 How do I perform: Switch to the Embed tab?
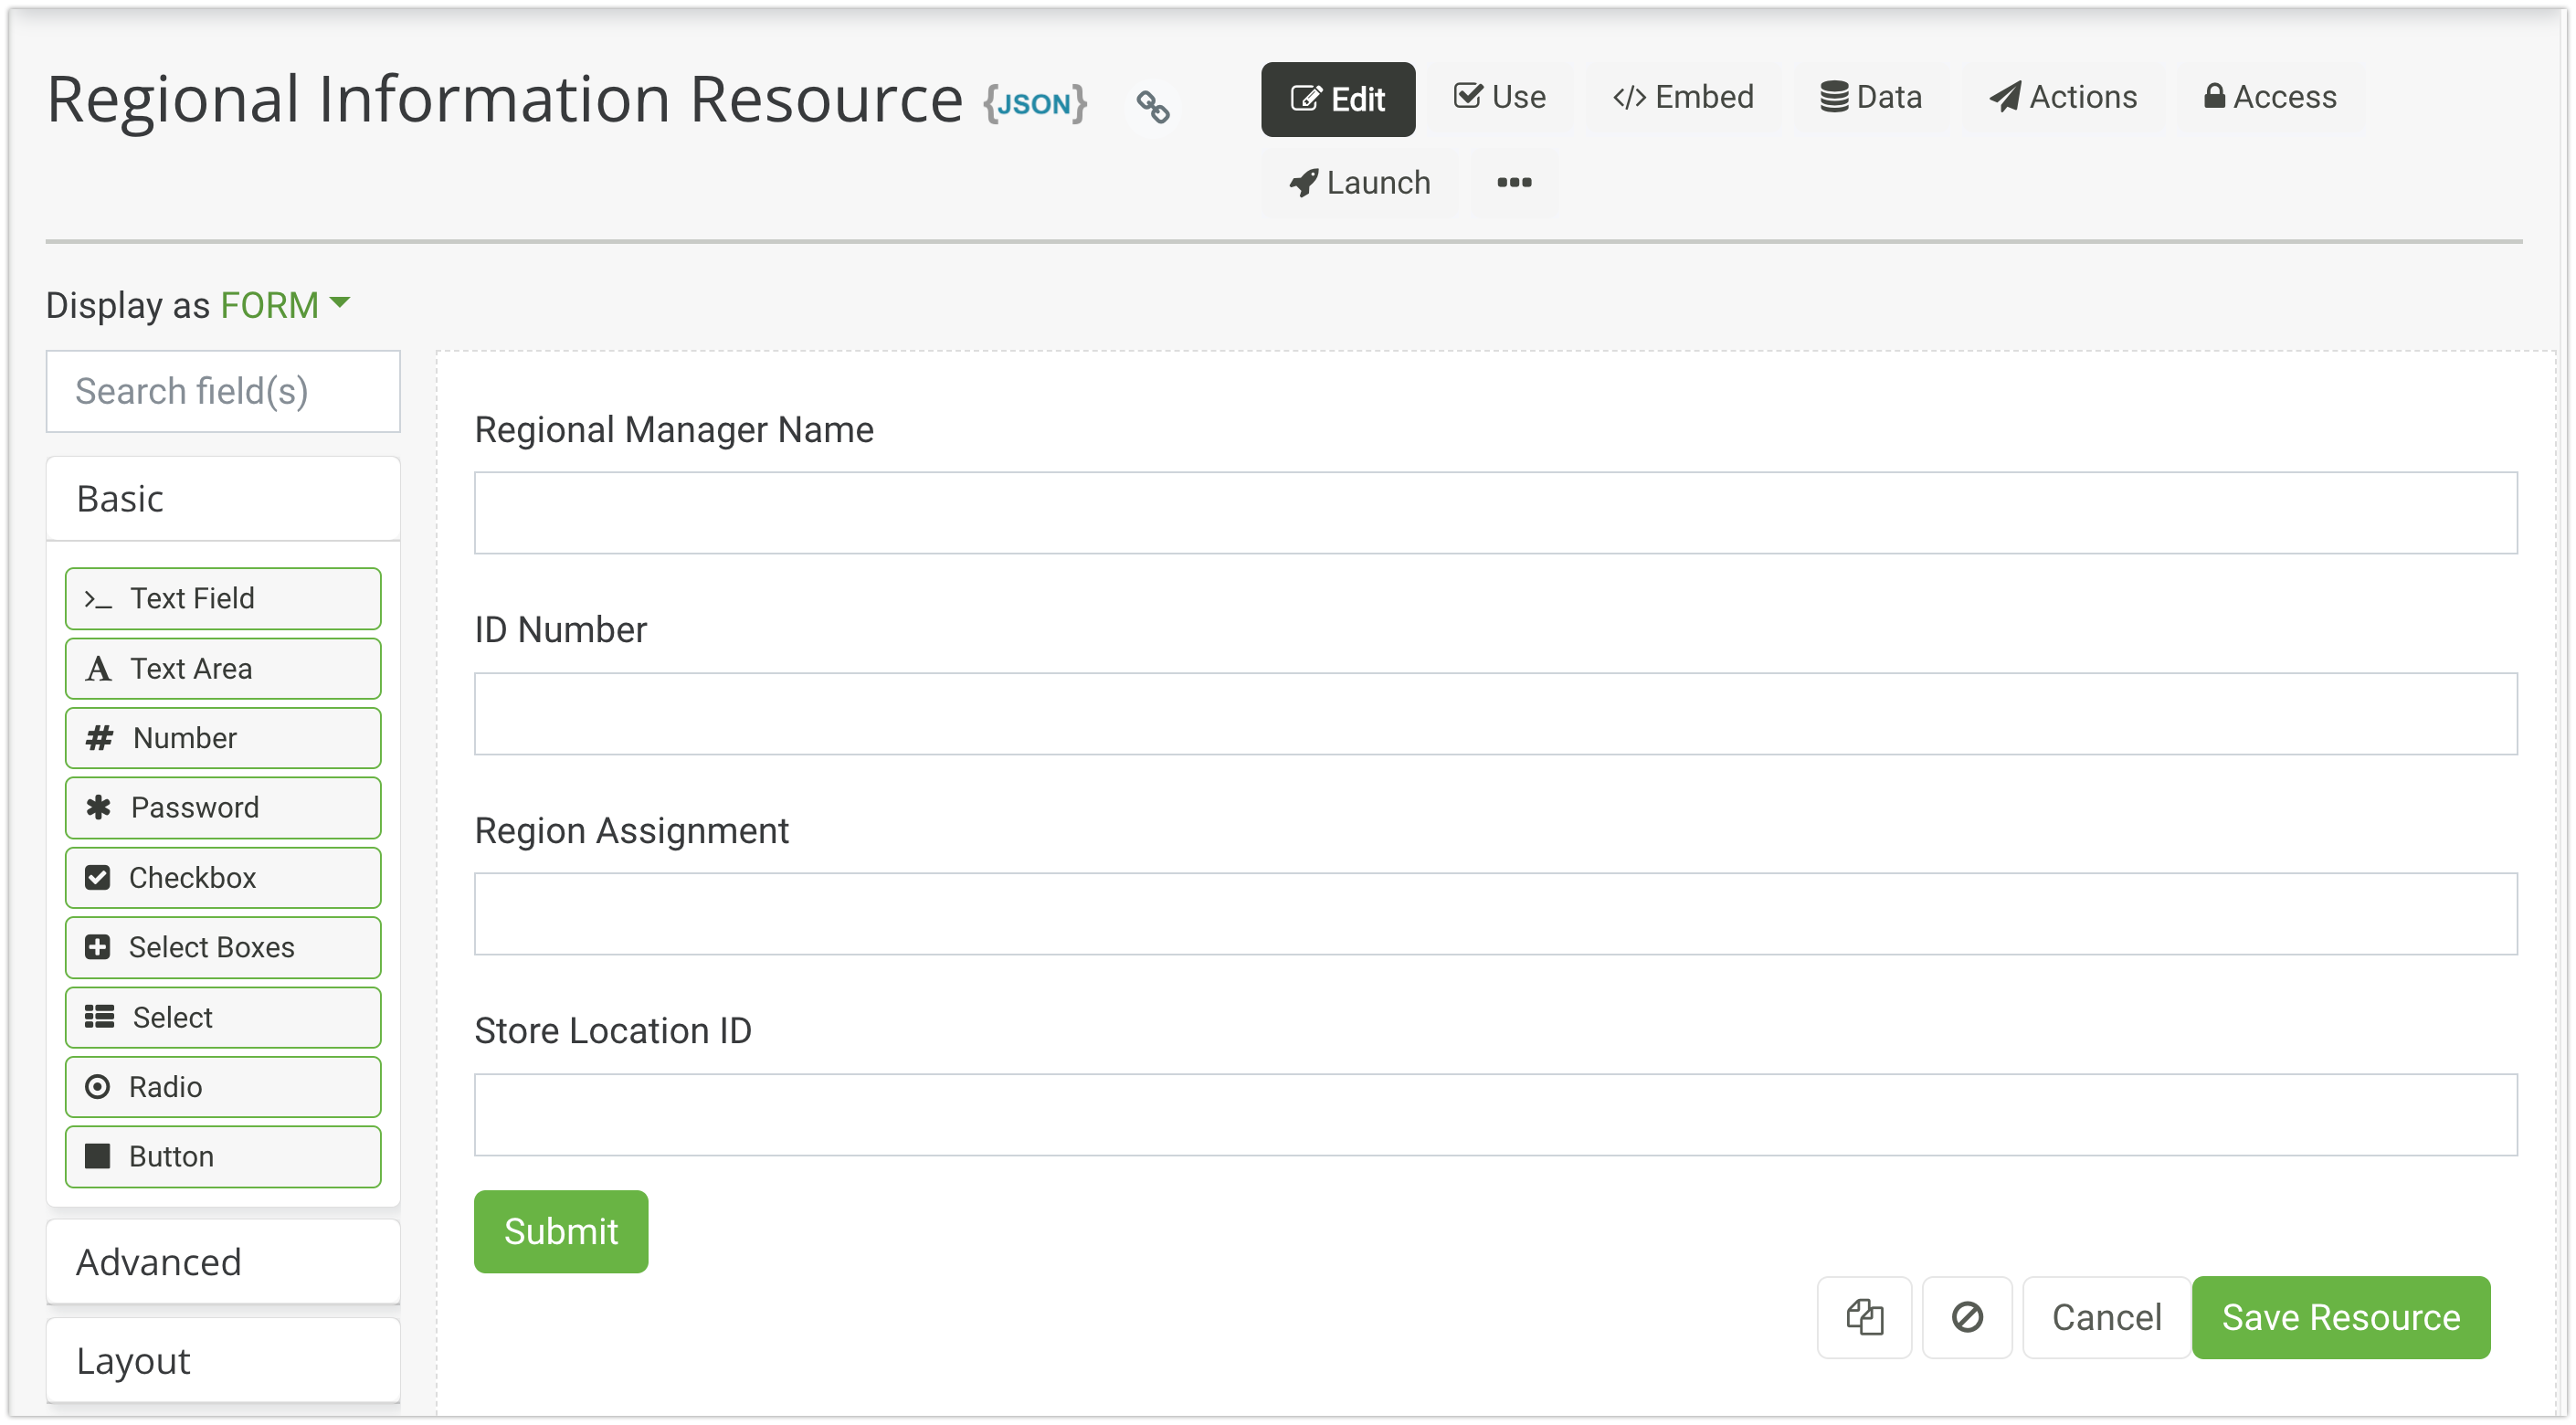point(1683,97)
